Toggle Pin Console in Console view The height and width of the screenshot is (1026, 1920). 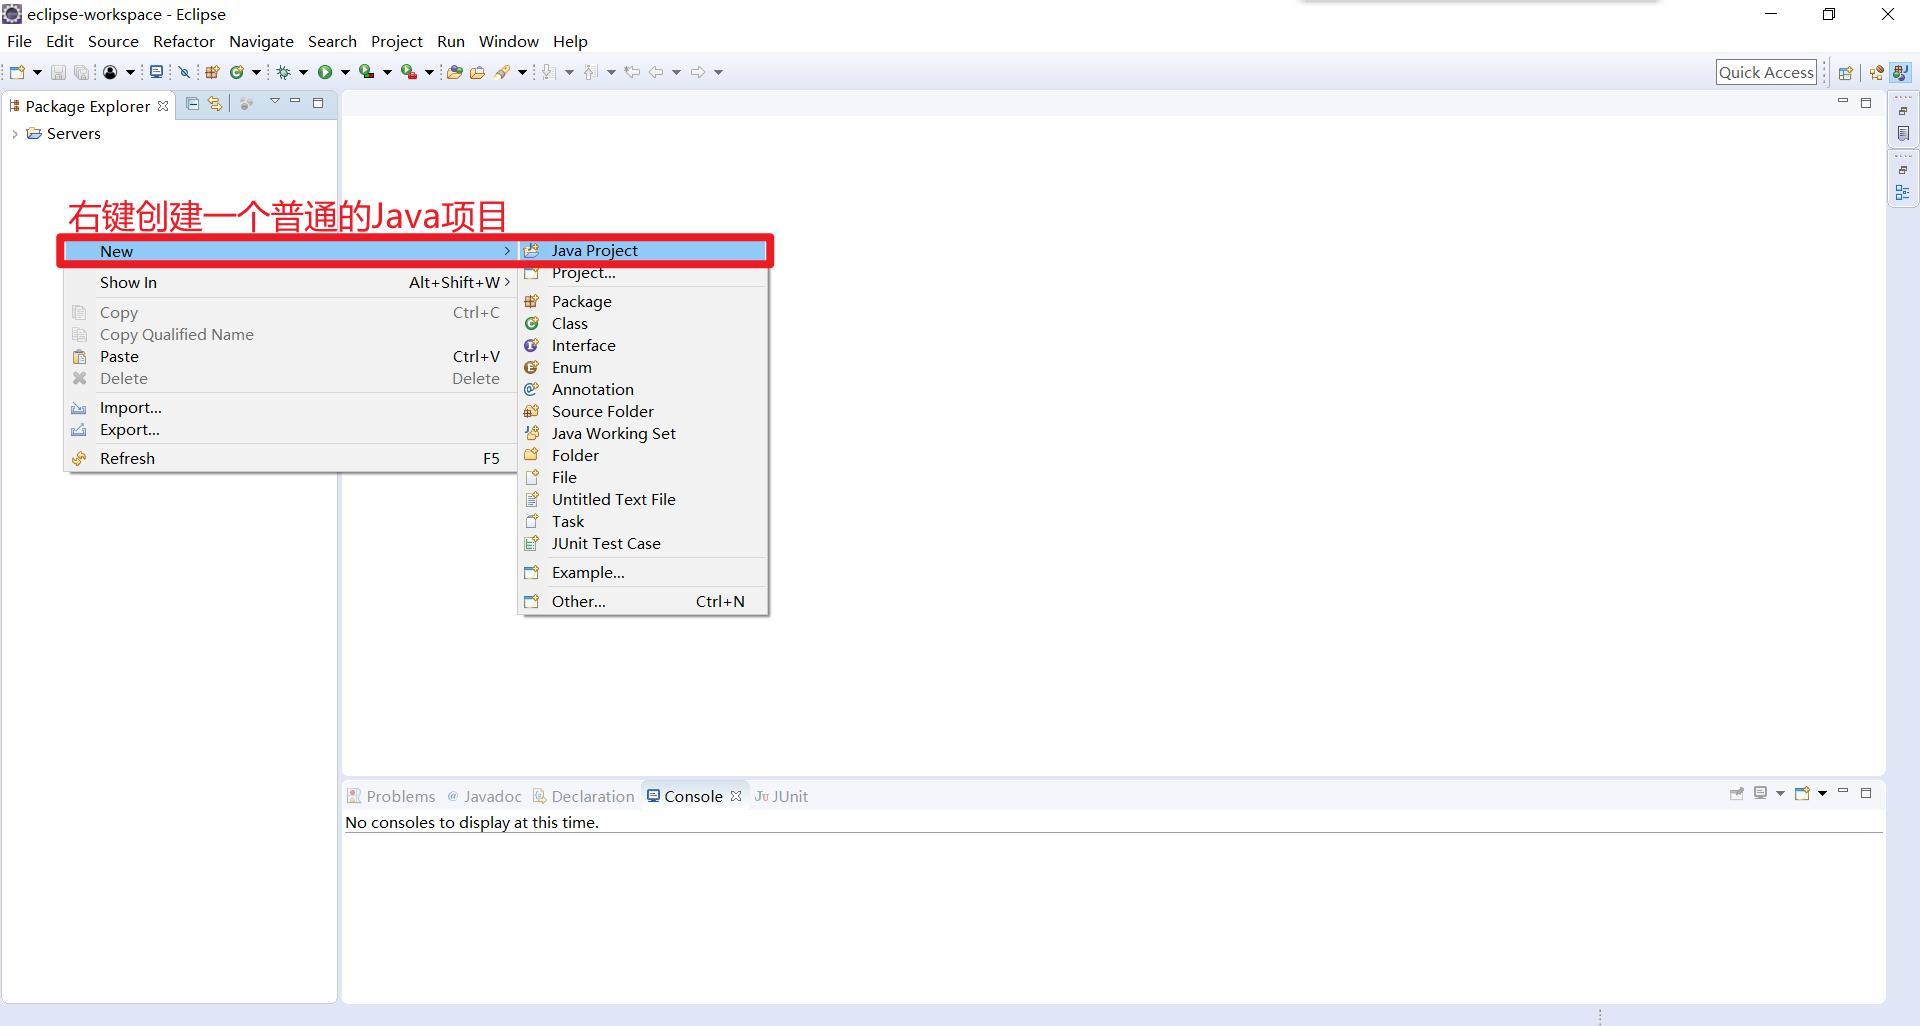click(x=1737, y=793)
